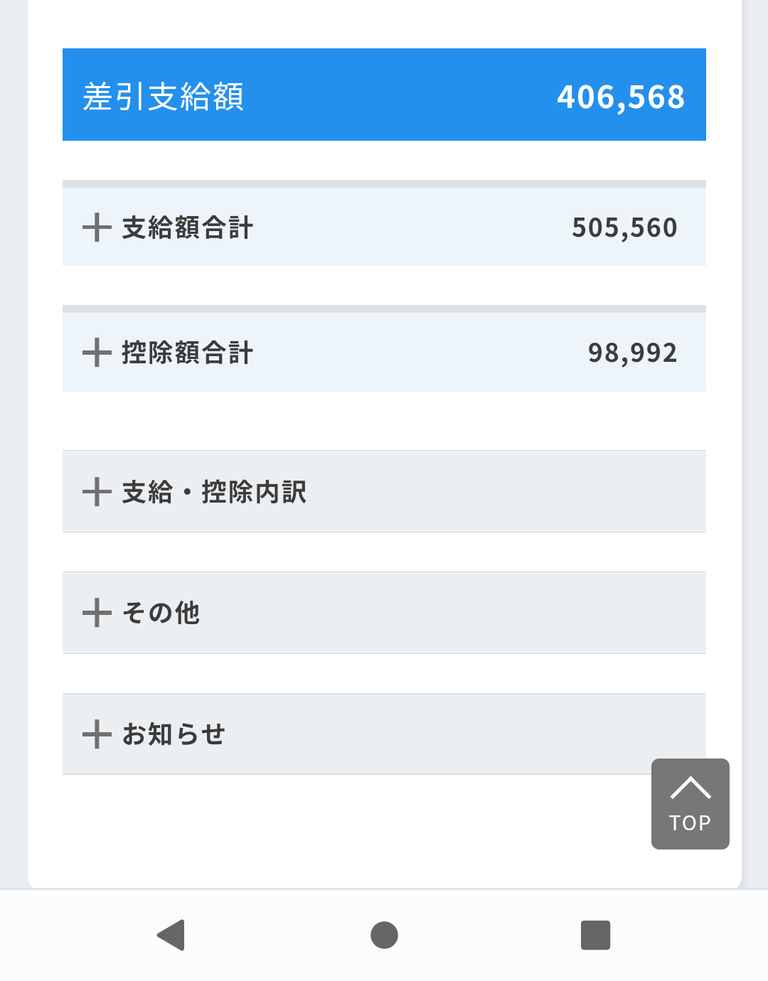The image size is (768, 981).
Task: Open the お知らせ accordion row
Action: pyautogui.click(x=174, y=735)
